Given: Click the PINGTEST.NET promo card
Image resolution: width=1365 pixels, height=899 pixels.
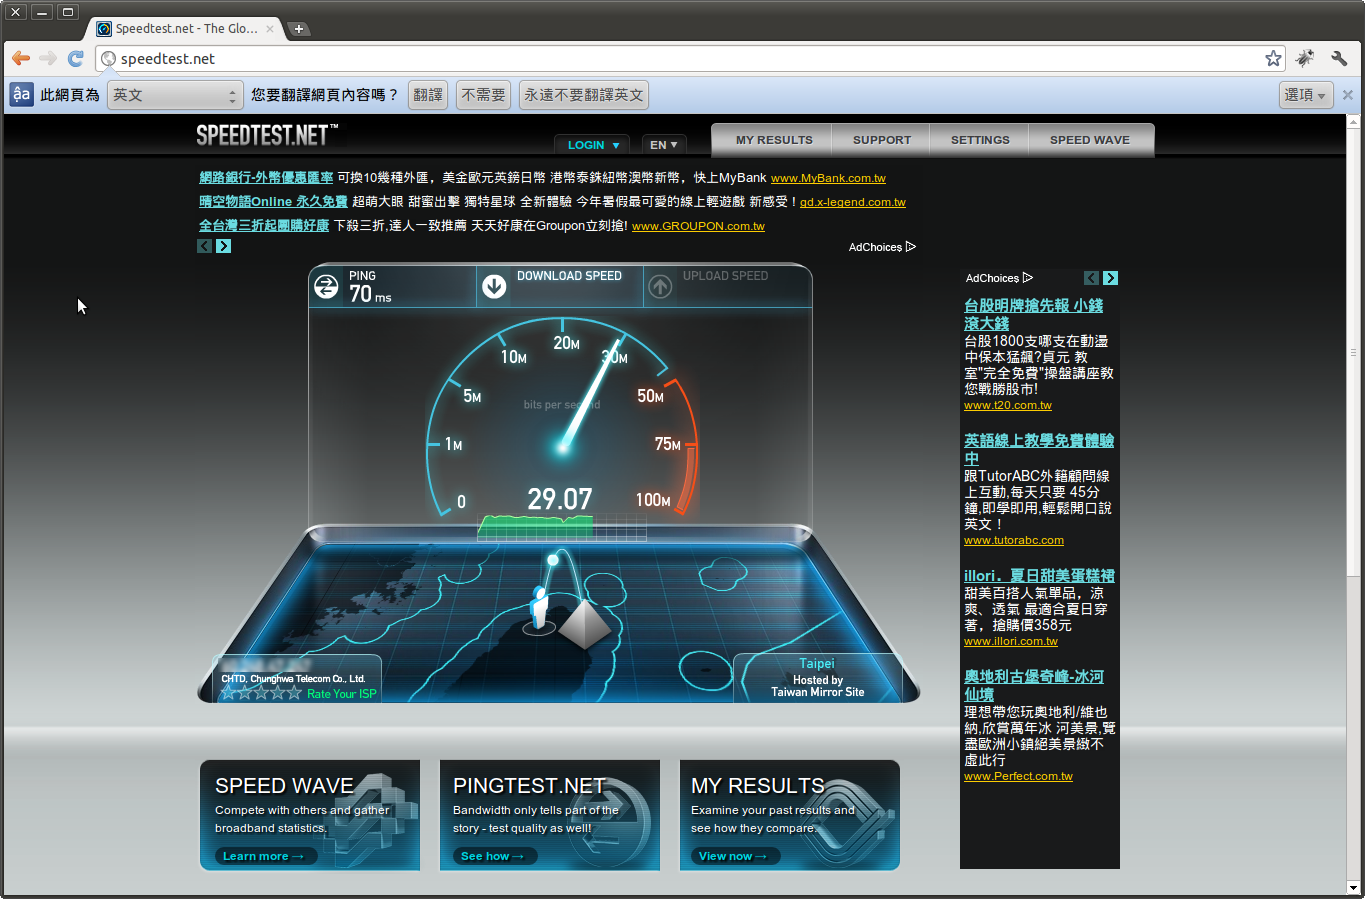Looking at the screenshot, I should point(550,815).
